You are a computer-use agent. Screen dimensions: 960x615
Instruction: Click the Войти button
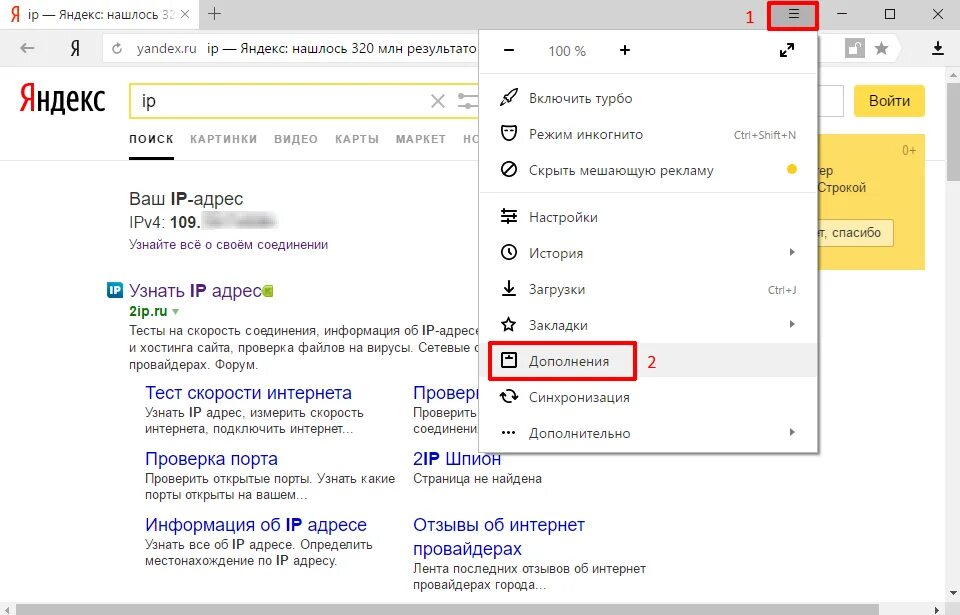pyautogui.click(x=889, y=101)
